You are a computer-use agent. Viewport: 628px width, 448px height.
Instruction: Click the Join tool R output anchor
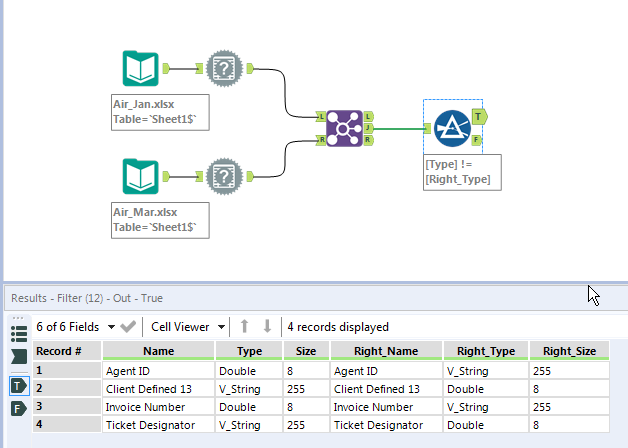pyautogui.click(x=368, y=140)
